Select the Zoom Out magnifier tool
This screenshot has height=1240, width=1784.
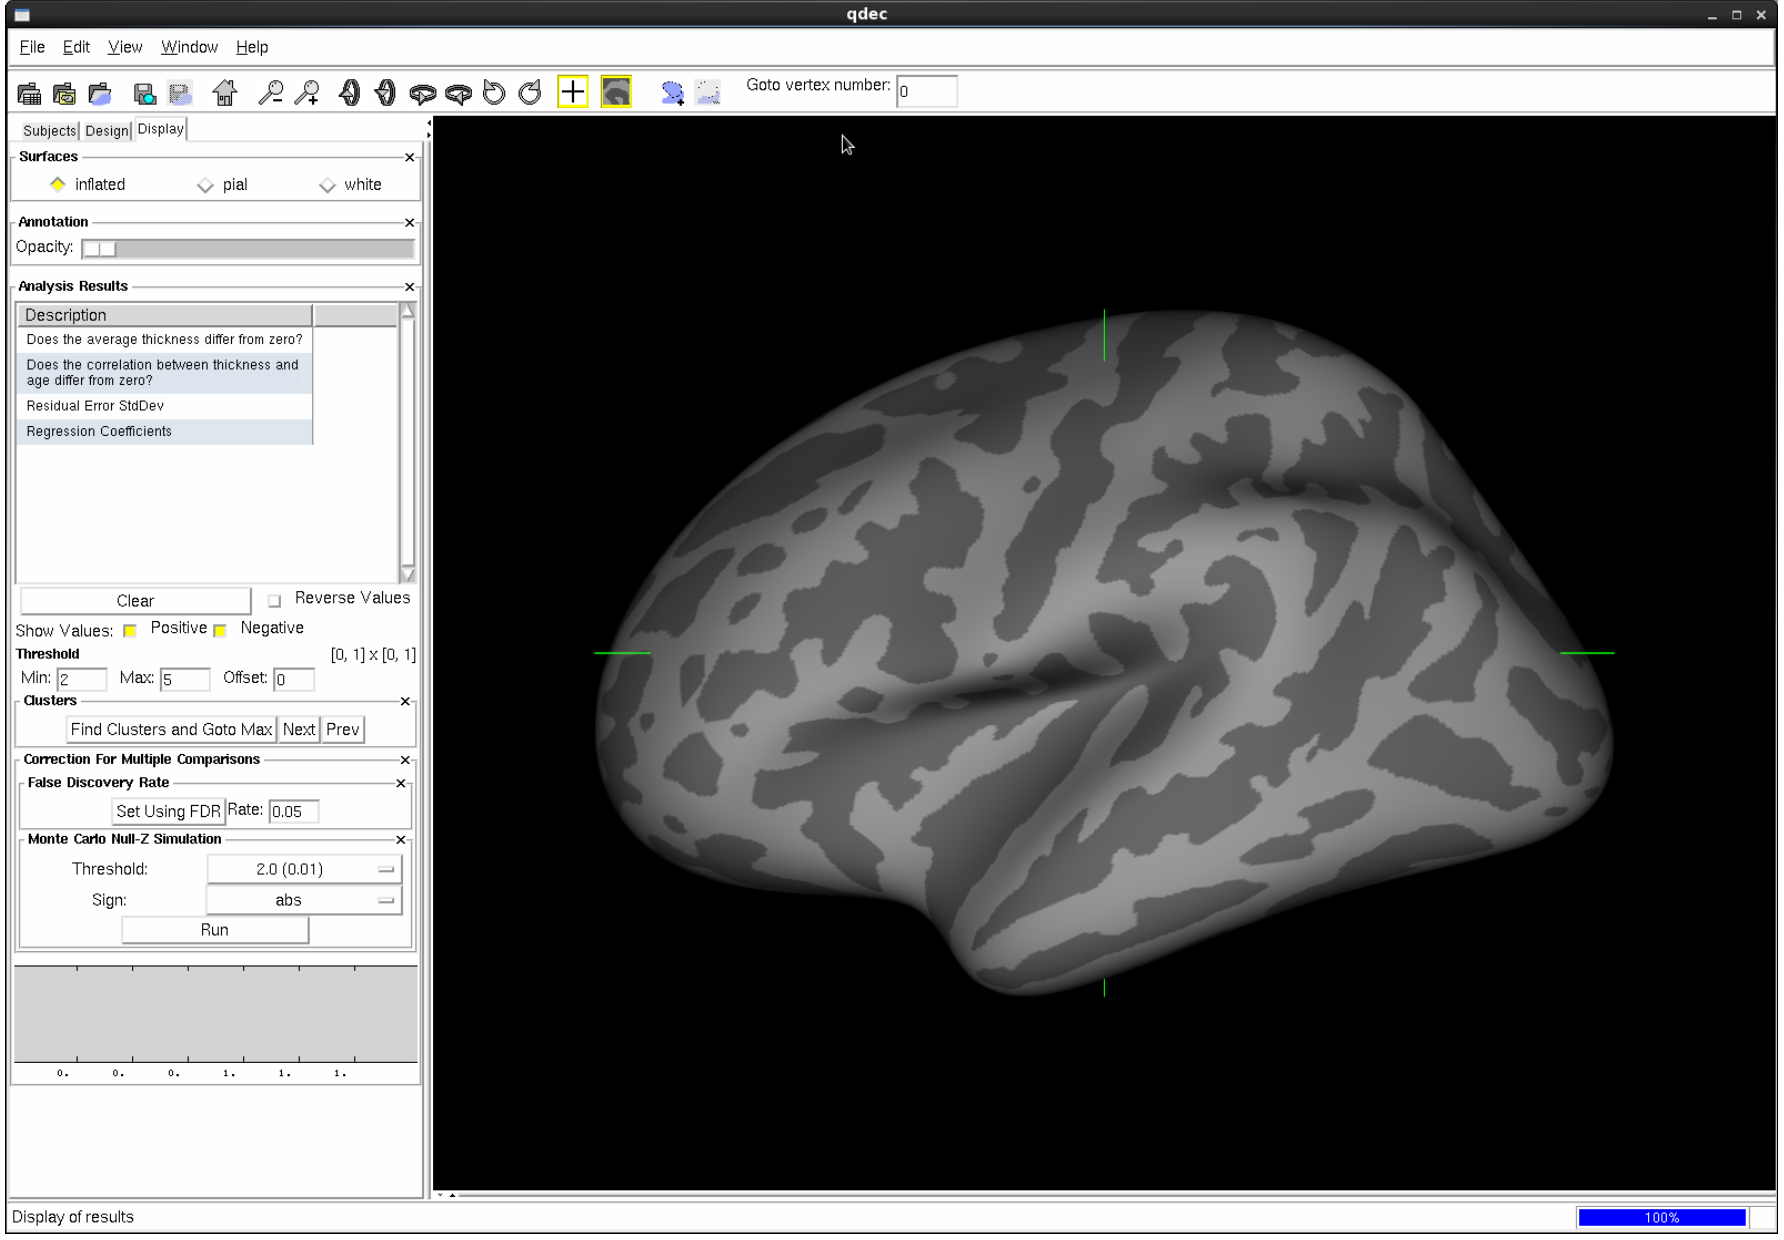click(x=268, y=91)
